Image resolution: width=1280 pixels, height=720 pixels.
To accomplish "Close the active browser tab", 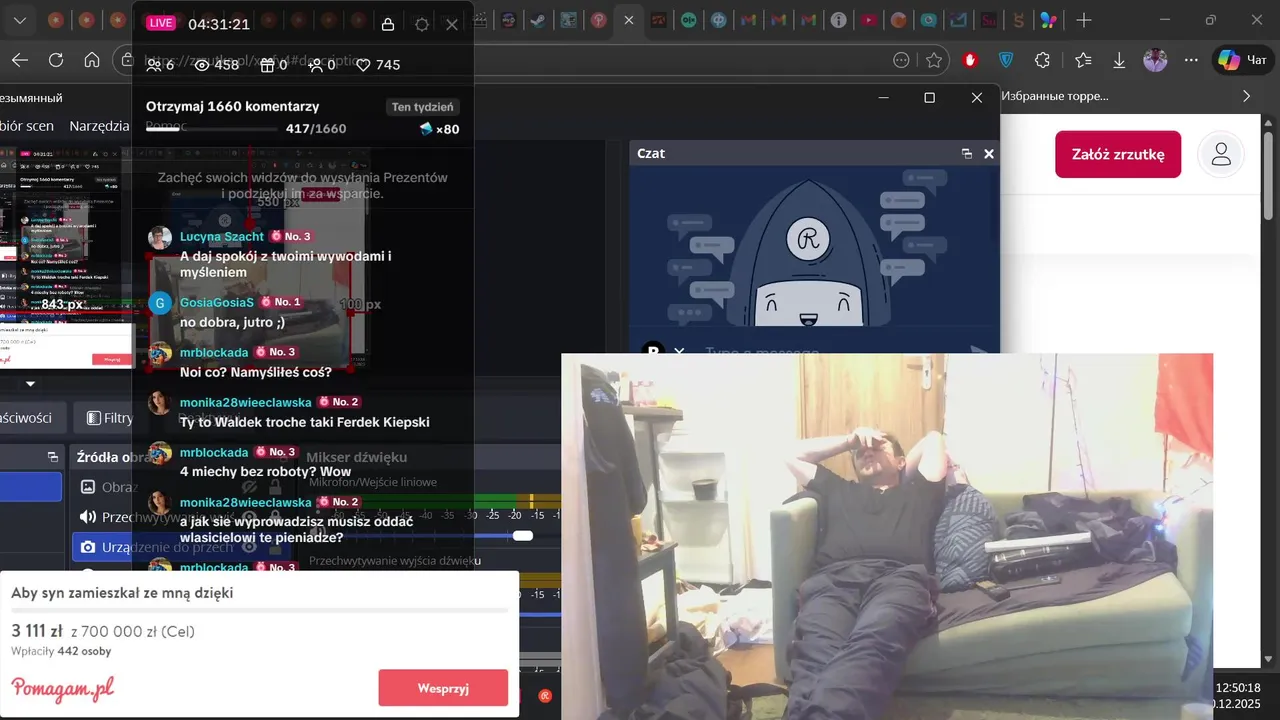I will pos(628,20).
